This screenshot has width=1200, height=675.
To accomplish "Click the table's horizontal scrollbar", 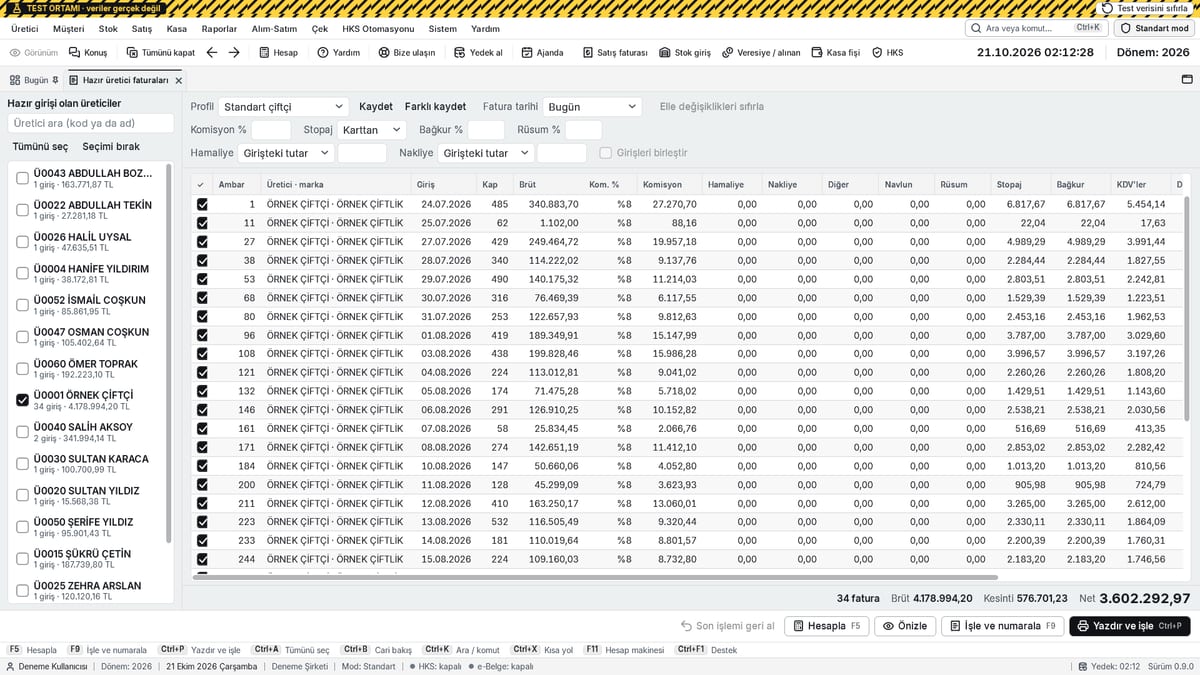I will tap(595, 577).
